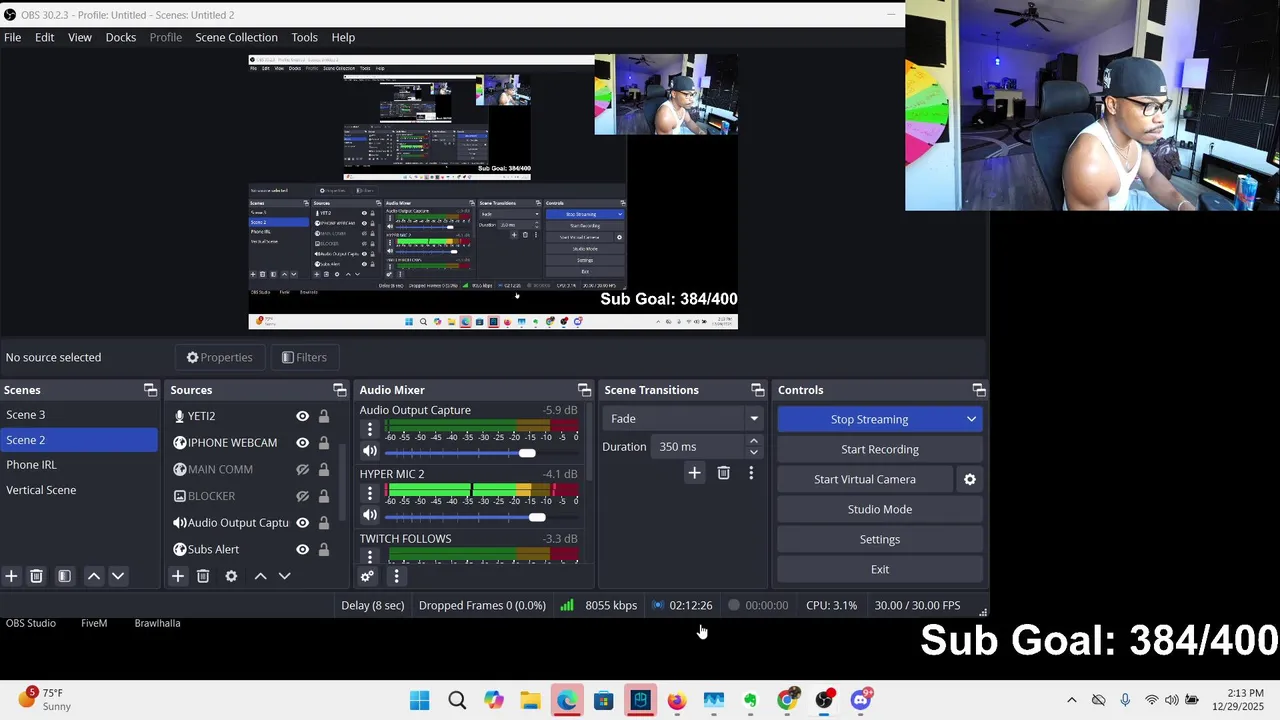Hide the Audio Output Capture source
Viewport: 1280px width, 720px height.
(x=302, y=523)
